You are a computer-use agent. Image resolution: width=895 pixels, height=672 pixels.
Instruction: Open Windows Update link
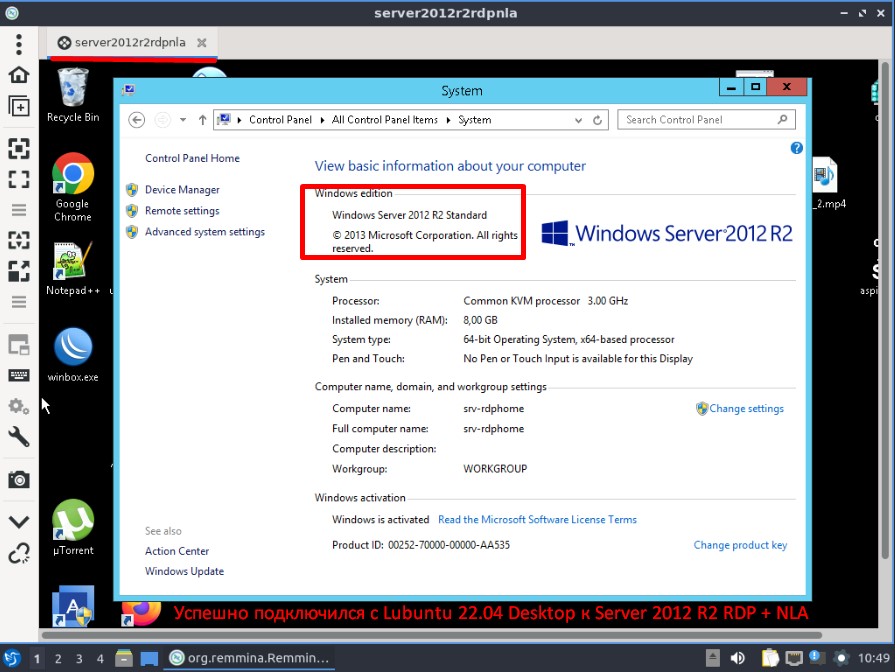click(184, 572)
